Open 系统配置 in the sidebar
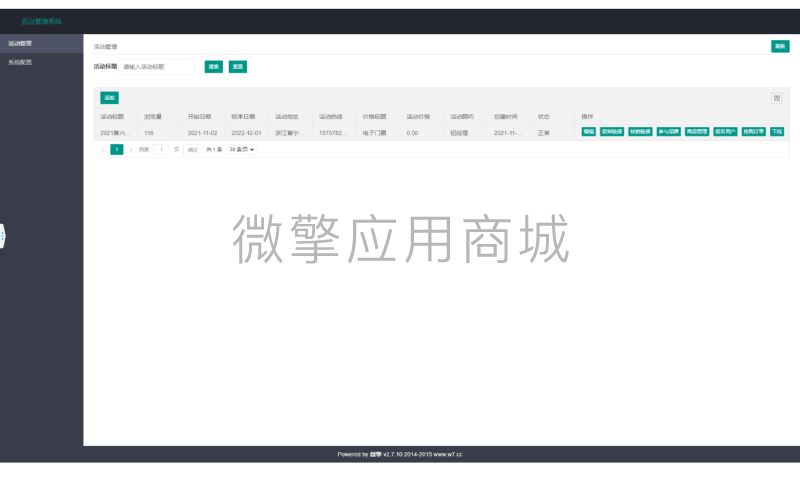The height and width of the screenshot is (478, 800). pos(41,62)
